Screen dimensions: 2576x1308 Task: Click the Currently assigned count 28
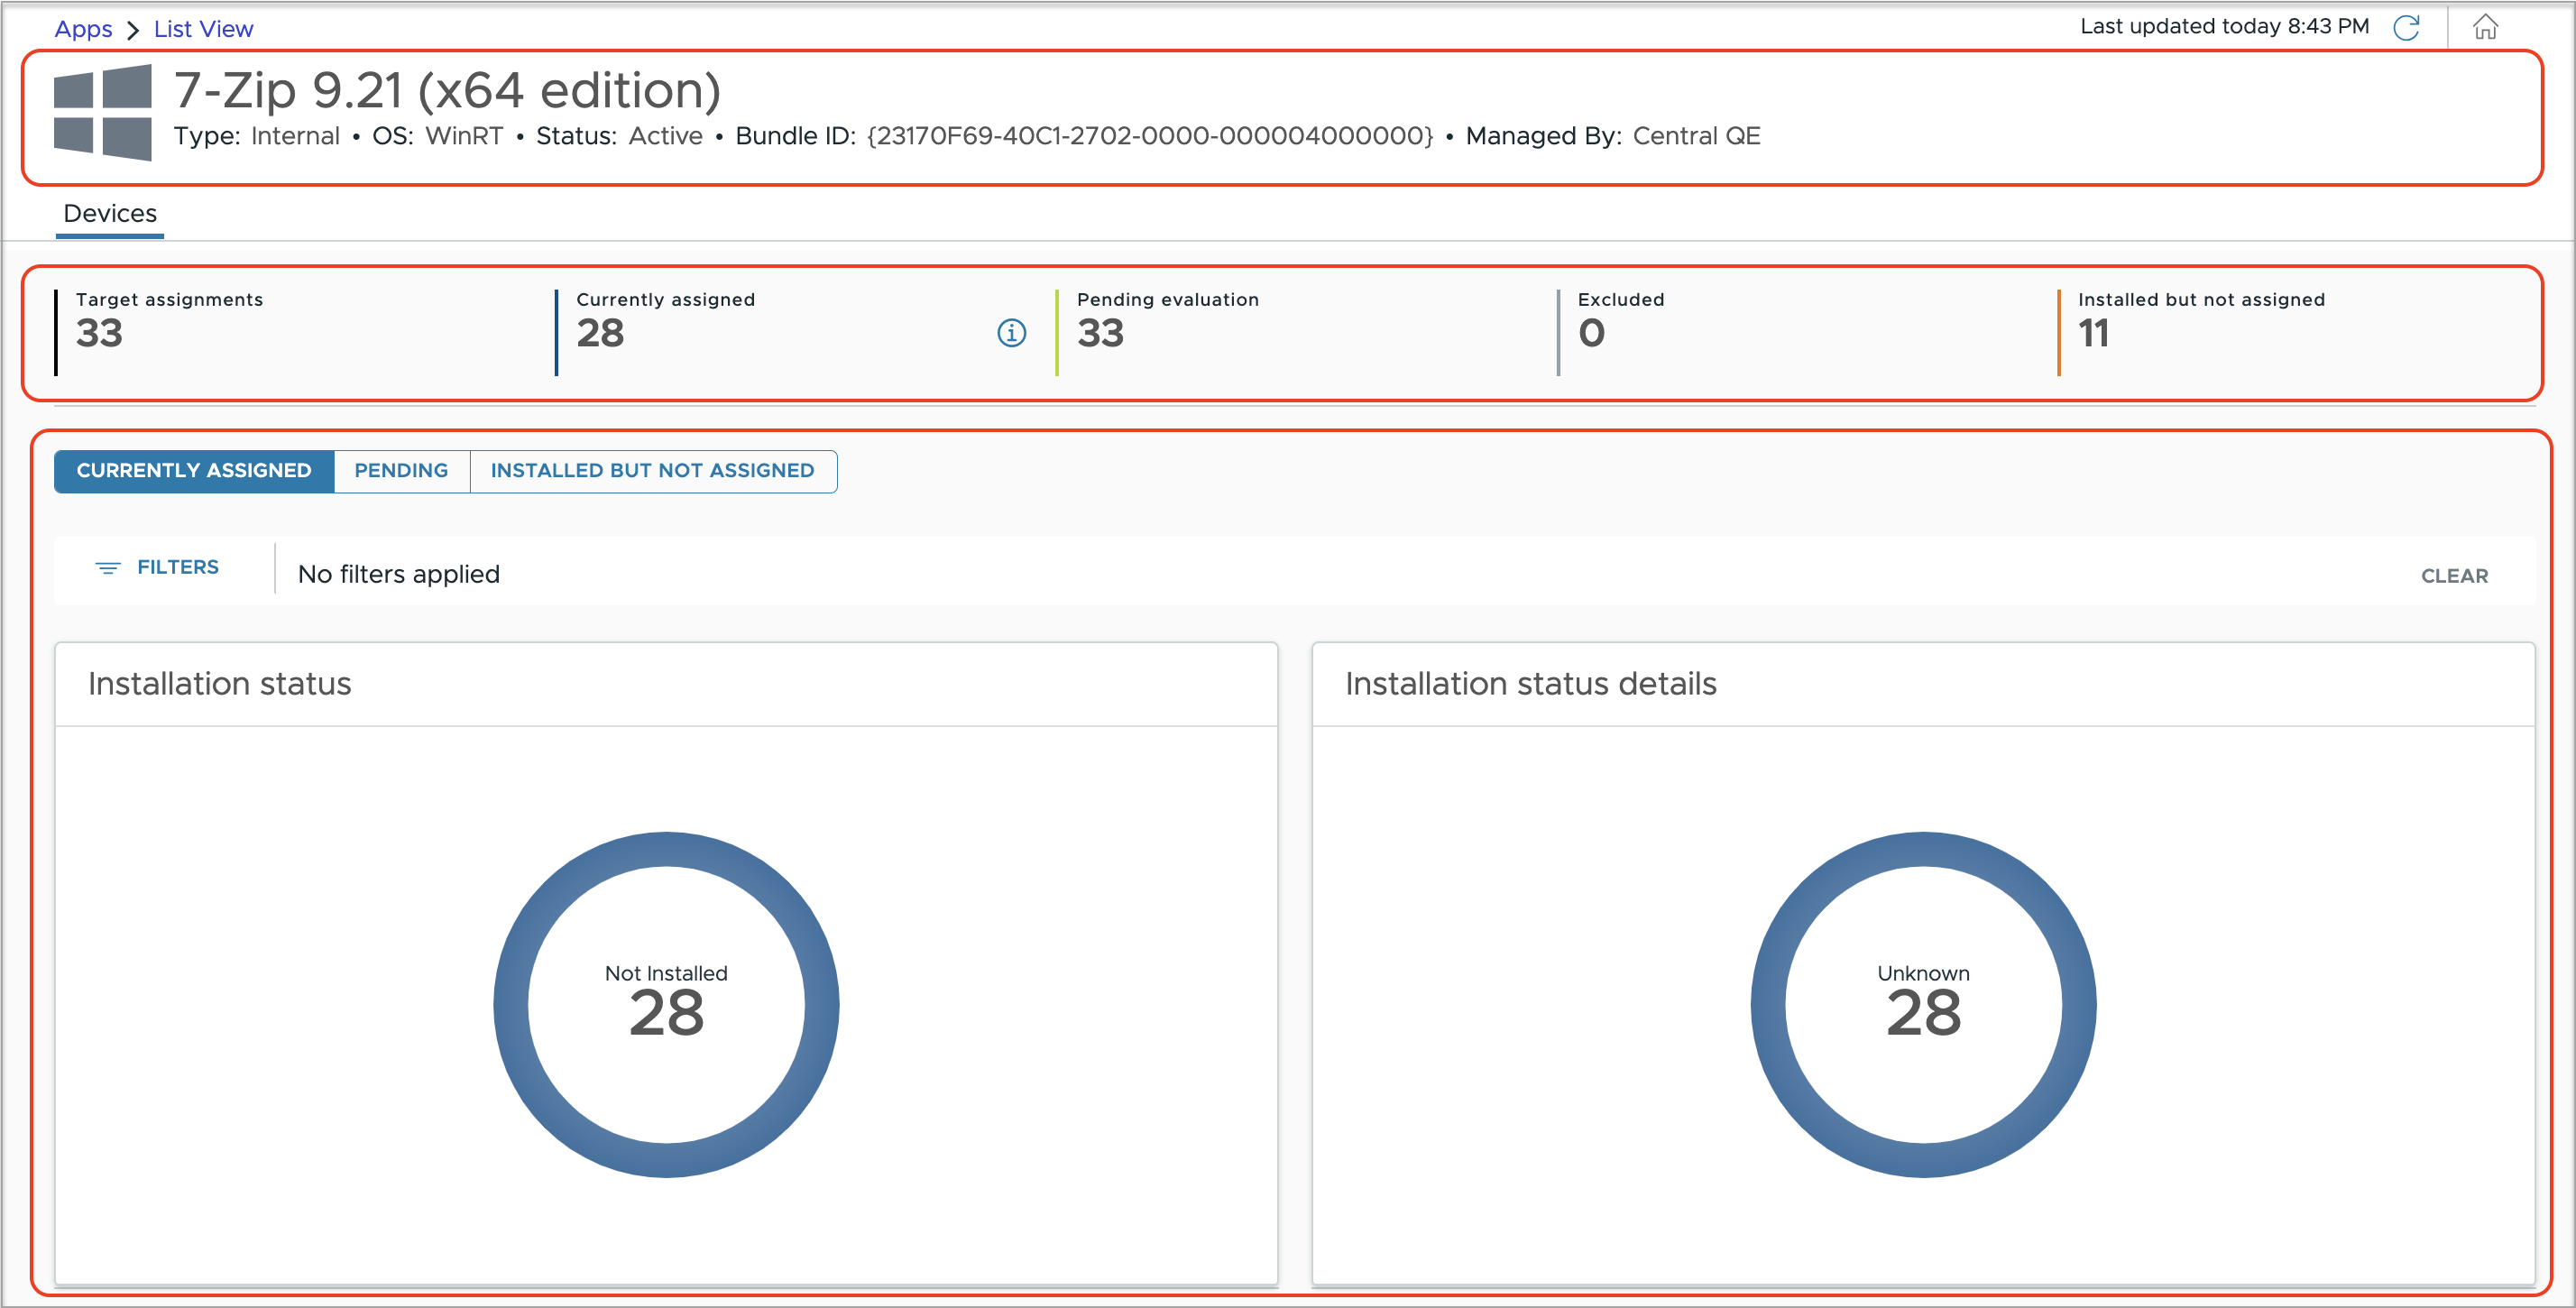tap(600, 333)
